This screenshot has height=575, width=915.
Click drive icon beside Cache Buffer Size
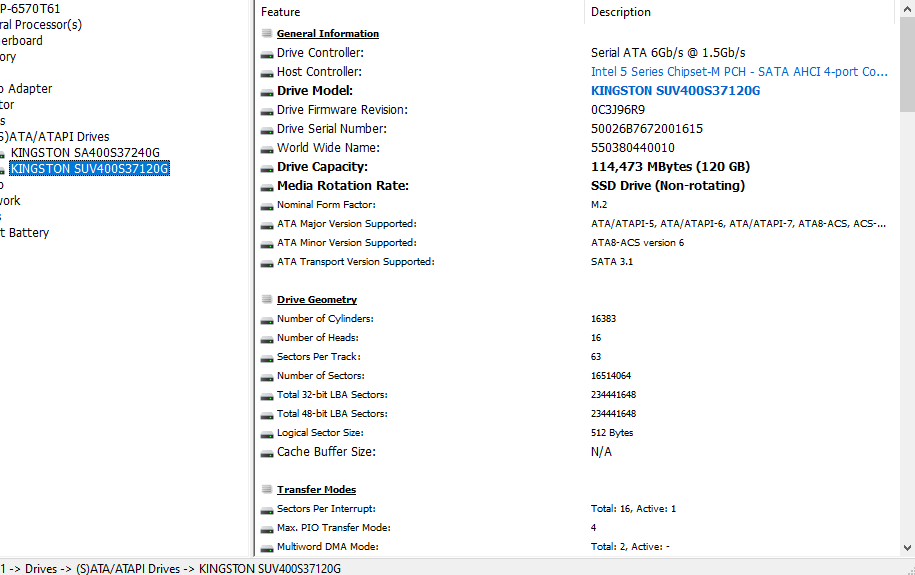point(267,453)
